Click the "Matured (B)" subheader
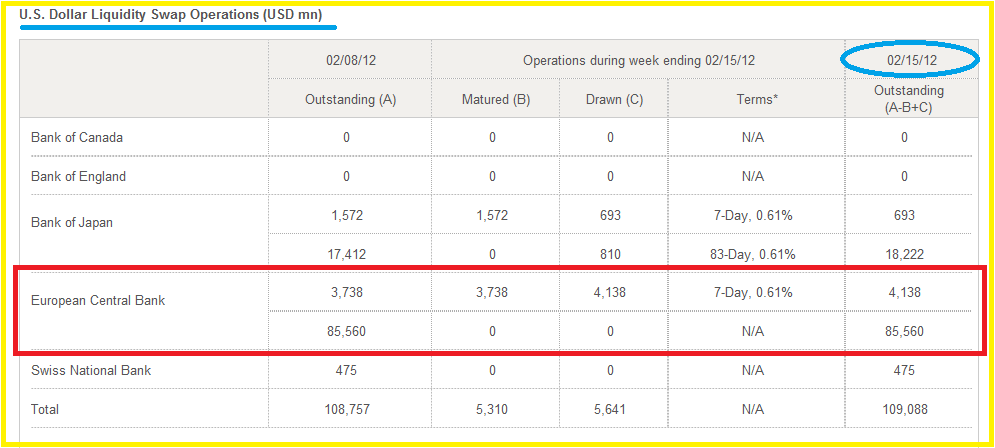The width and height of the screenshot is (995, 448). pos(496,100)
